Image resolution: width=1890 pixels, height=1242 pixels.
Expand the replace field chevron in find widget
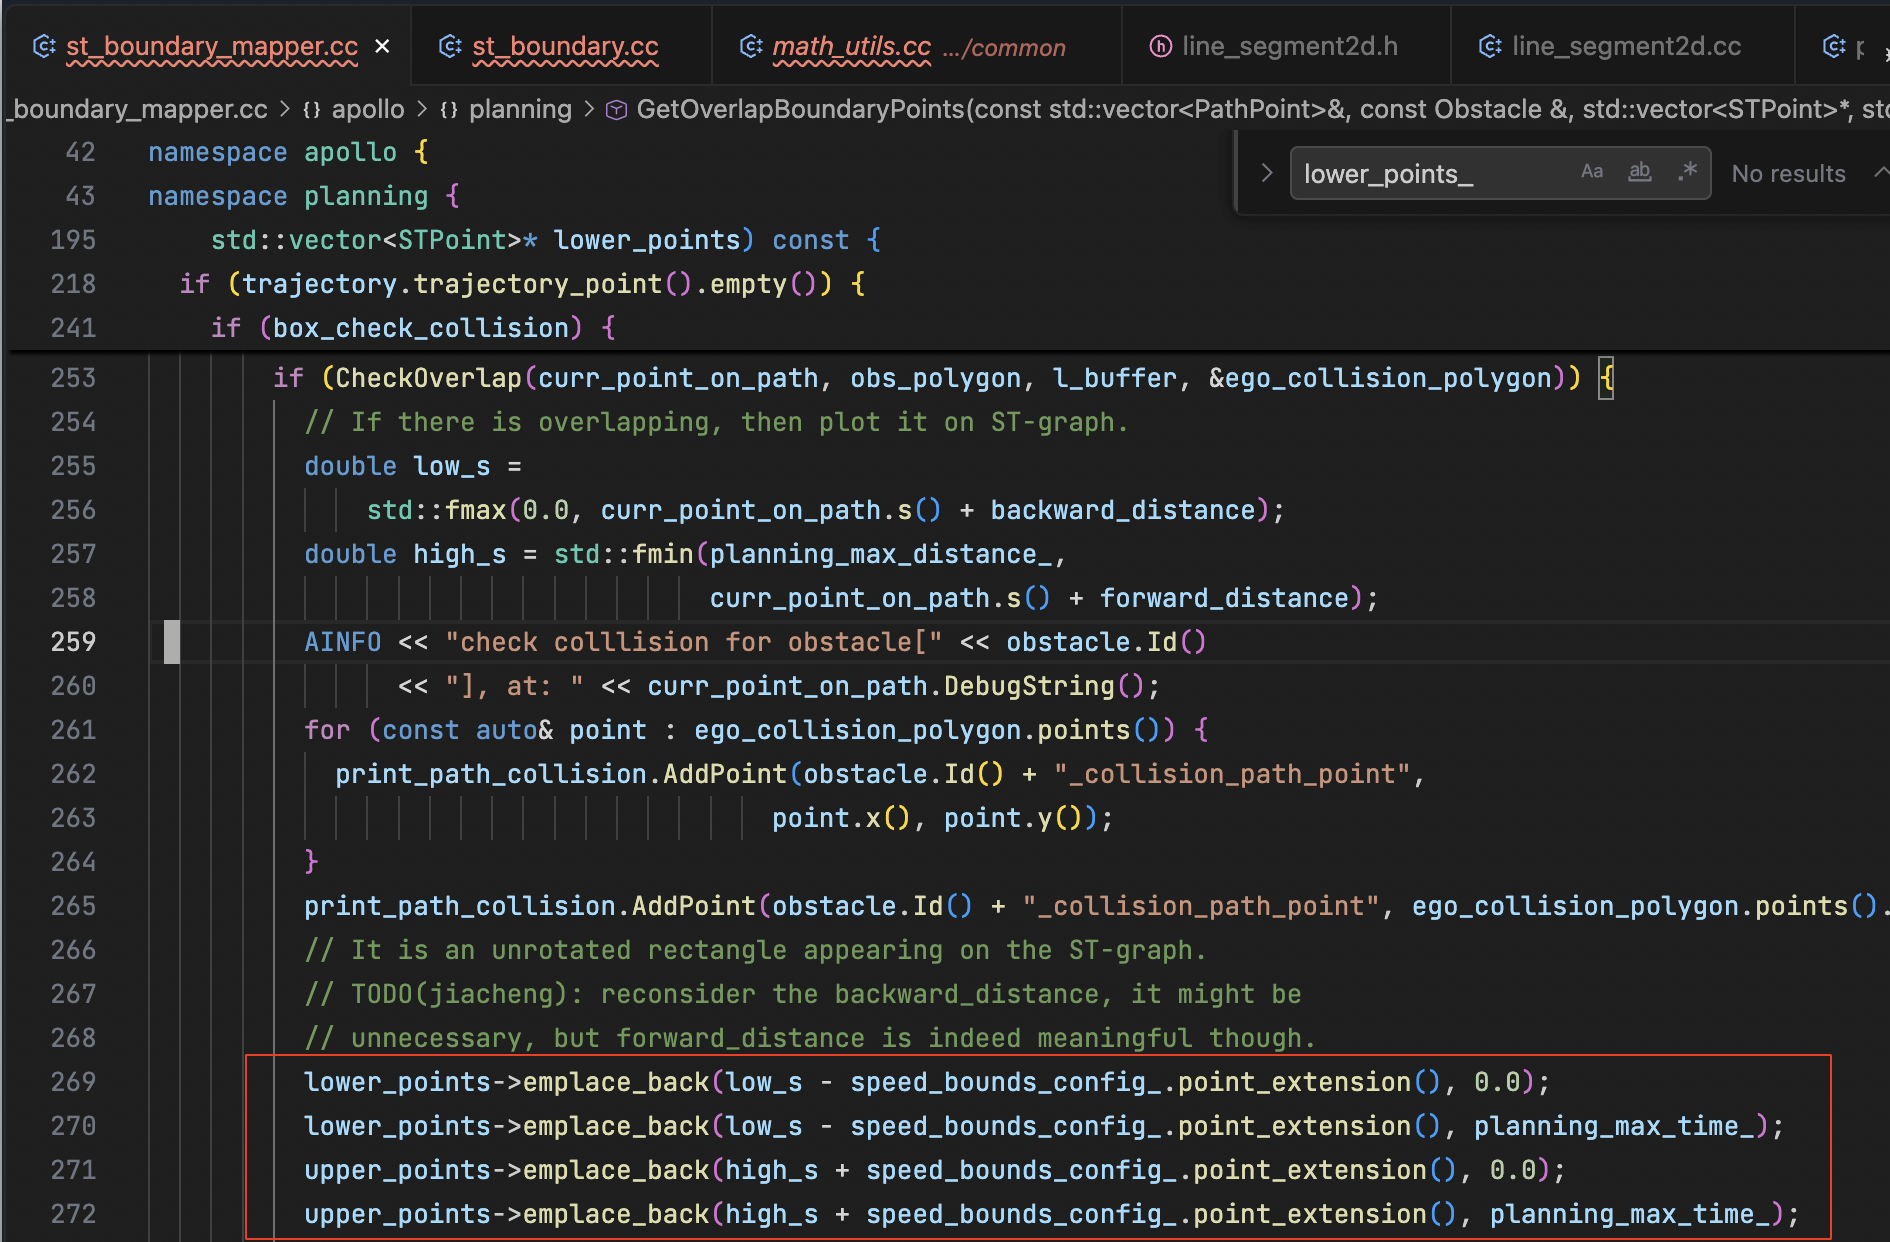pos(1266,173)
